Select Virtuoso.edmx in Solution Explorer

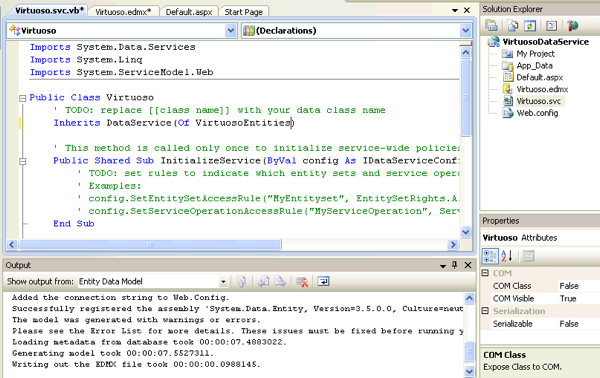tap(542, 89)
